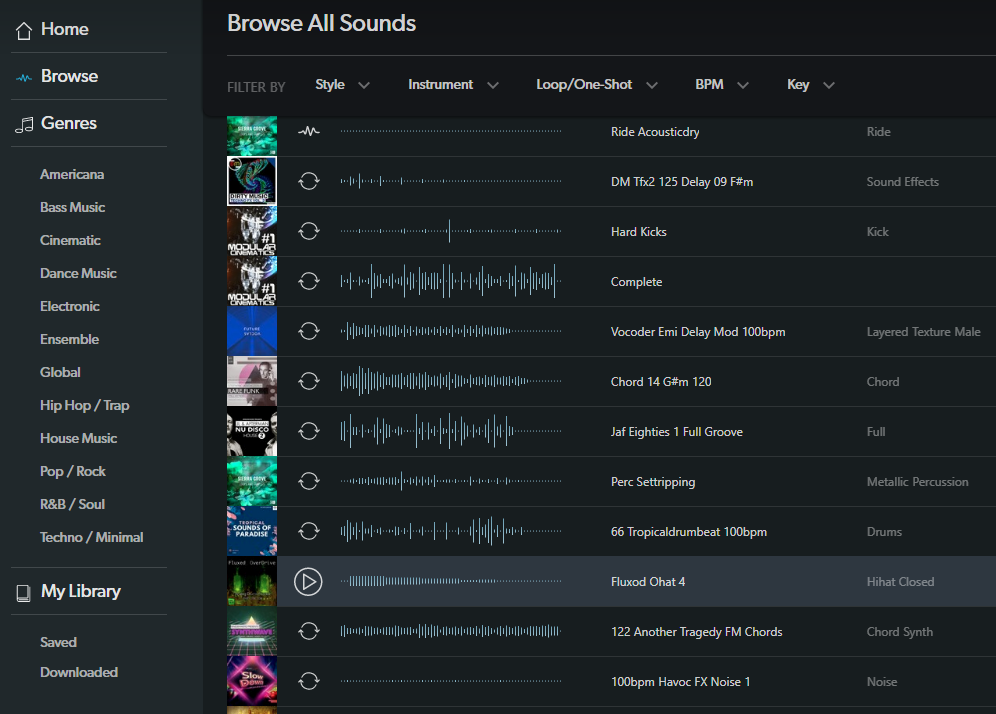This screenshot has height=714, width=996.
Task: Click the Browse waveform icon
Action: tap(24, 78)
